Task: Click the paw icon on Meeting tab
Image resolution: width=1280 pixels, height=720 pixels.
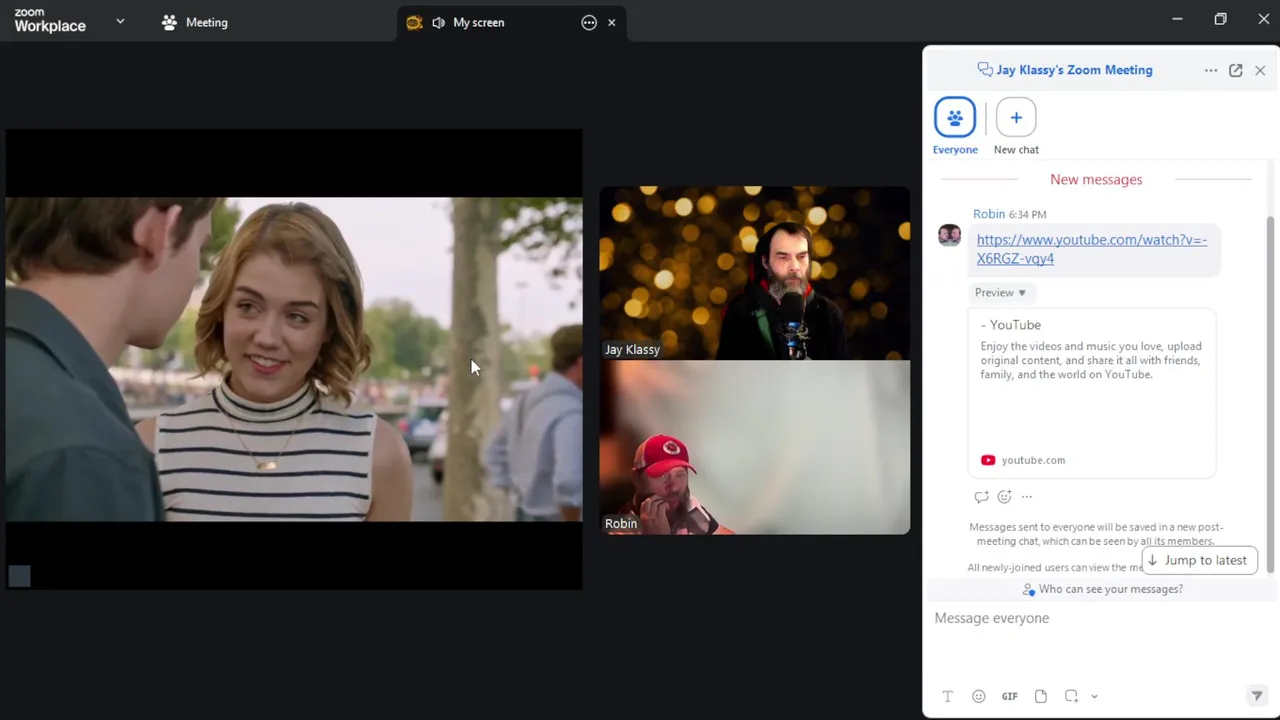Action: coord(169,22)
